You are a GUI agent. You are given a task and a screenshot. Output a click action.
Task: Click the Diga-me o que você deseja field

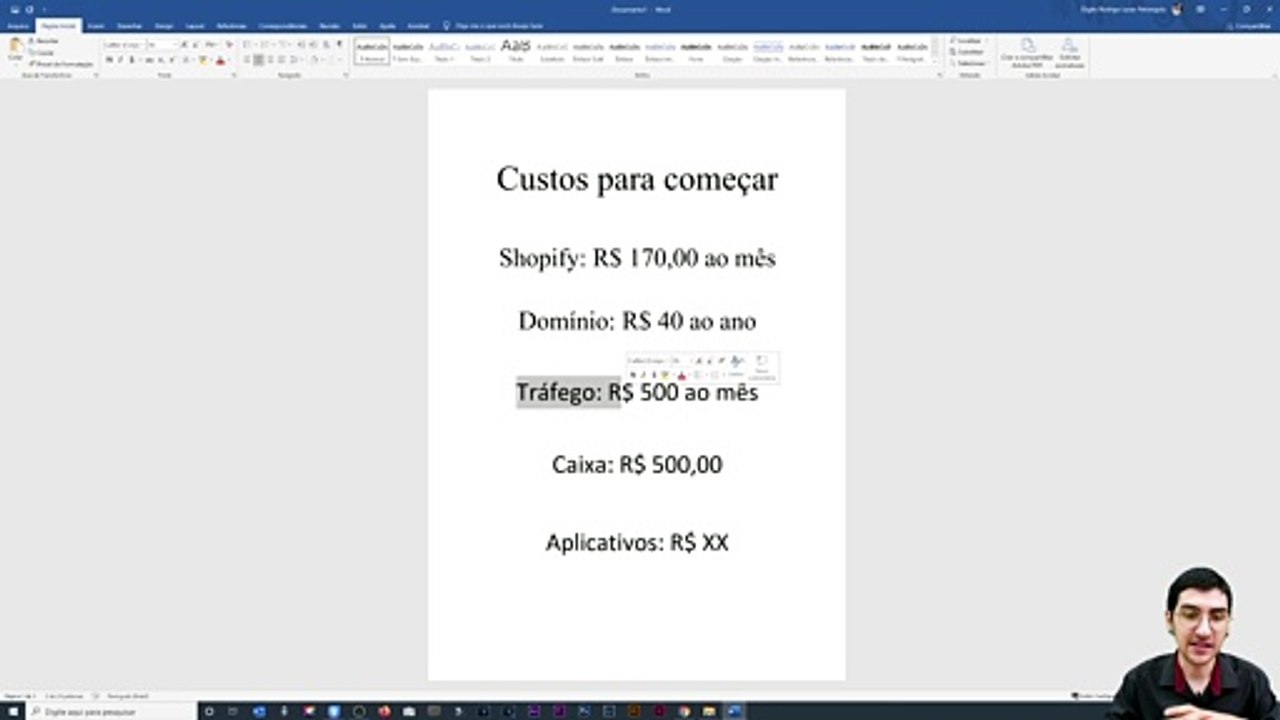pyautogui.click(x=499, y=26)
